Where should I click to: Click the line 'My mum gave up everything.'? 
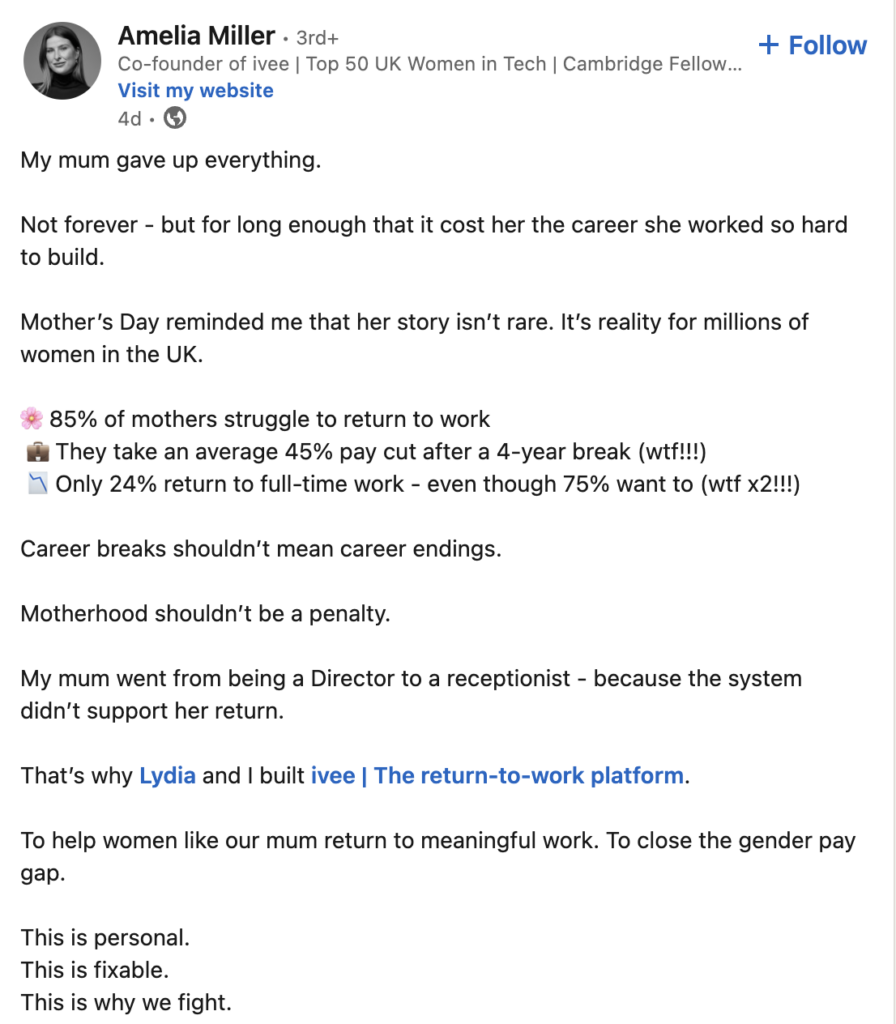pos(171,160)
